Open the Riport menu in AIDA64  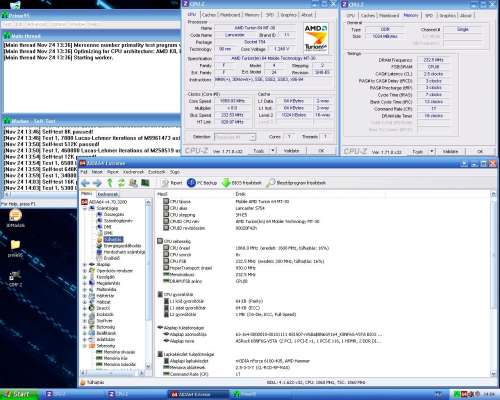click(113, 172)
